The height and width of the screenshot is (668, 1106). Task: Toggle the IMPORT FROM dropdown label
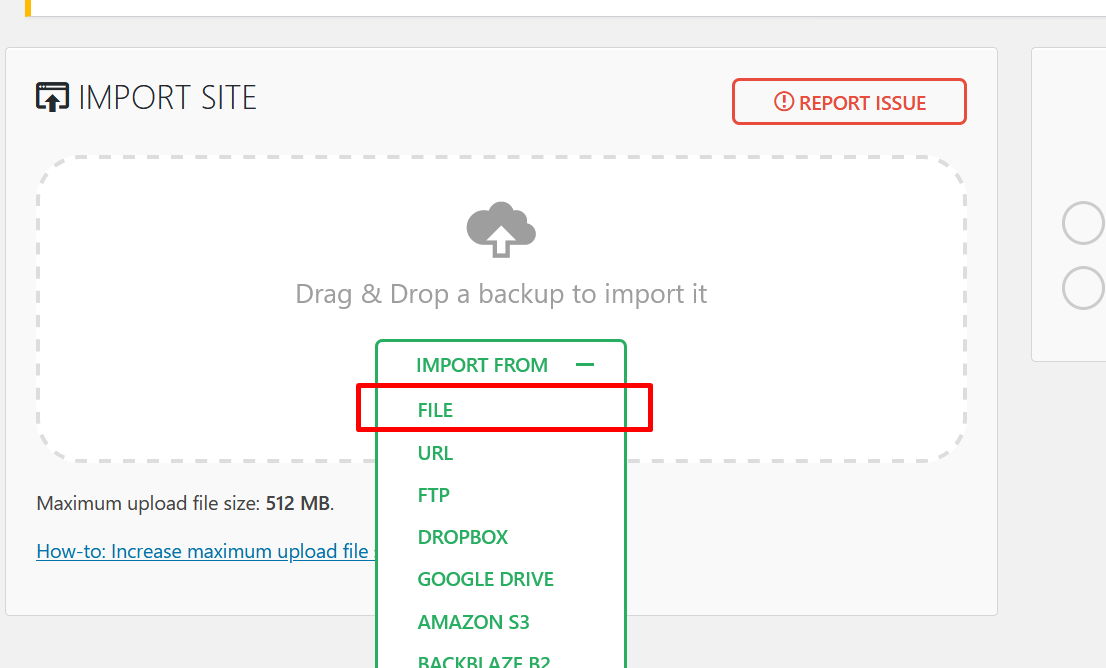pyautogui.click(x=482, y=365)
